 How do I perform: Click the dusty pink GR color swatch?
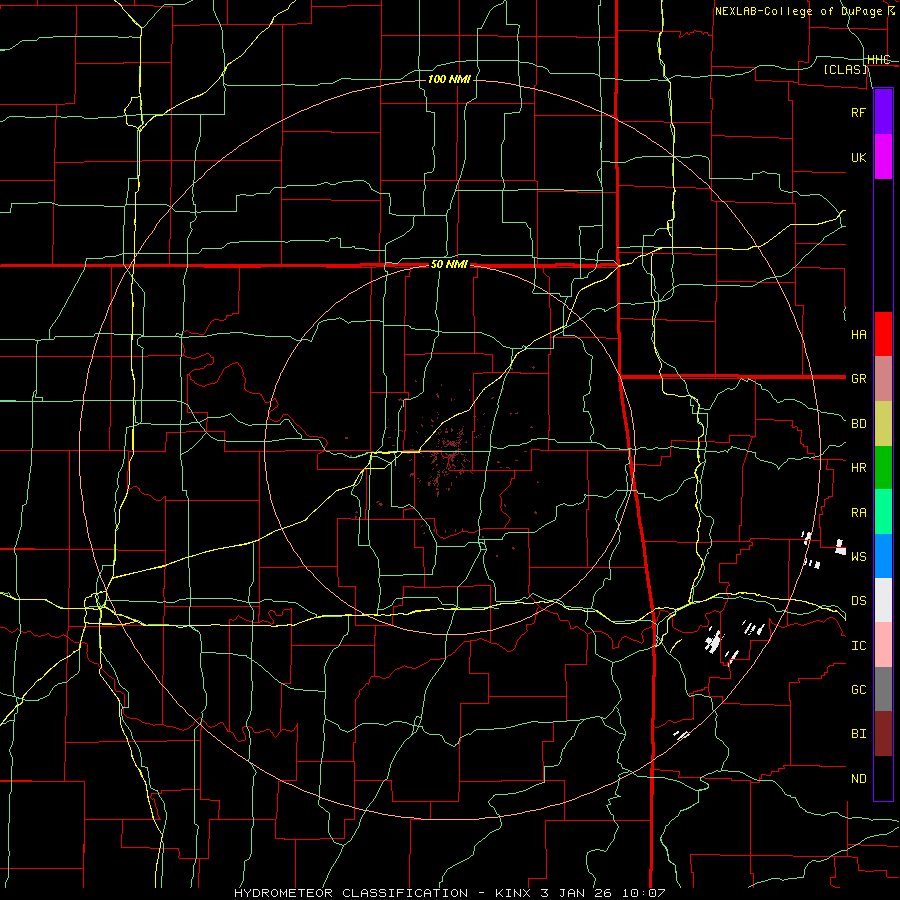[883, 379]
